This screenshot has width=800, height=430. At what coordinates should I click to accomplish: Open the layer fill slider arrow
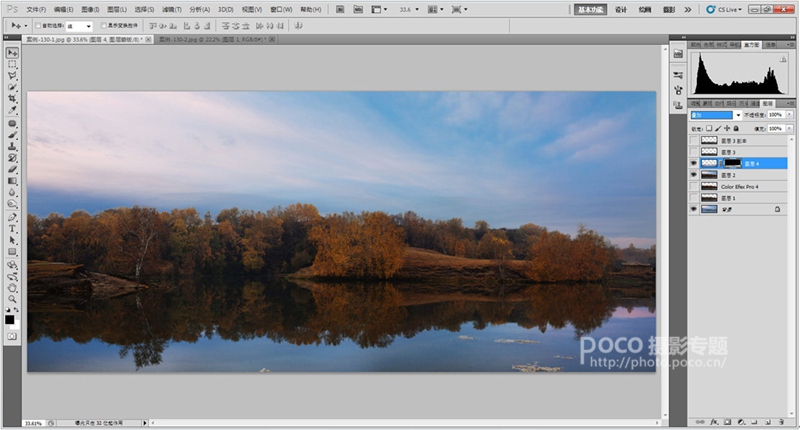click(790, 129)
